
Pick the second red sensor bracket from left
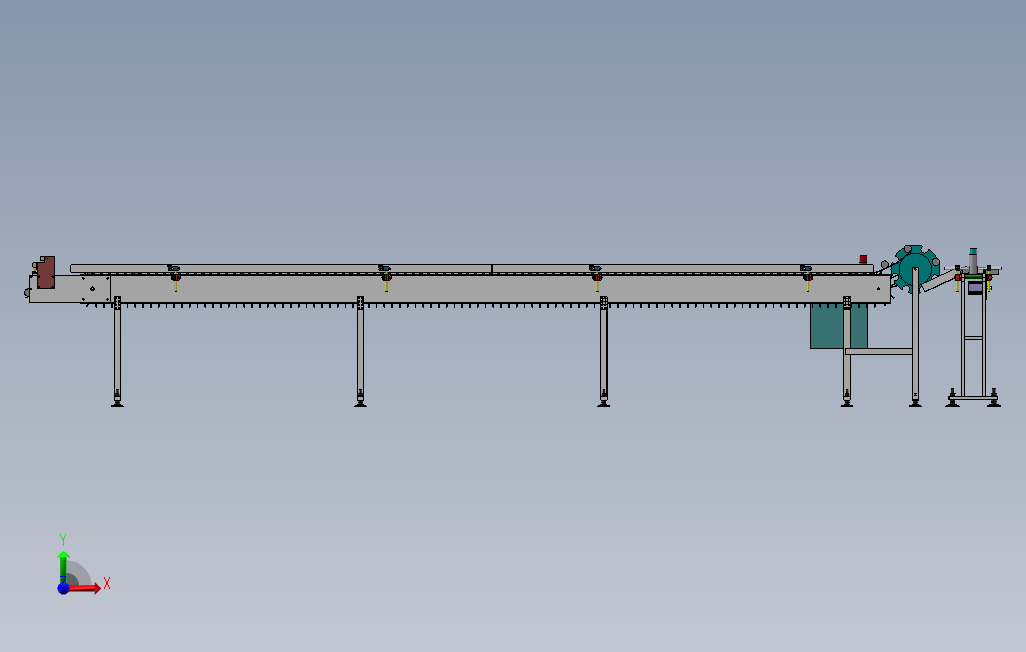pyautogui.click(x=386, y=278)
